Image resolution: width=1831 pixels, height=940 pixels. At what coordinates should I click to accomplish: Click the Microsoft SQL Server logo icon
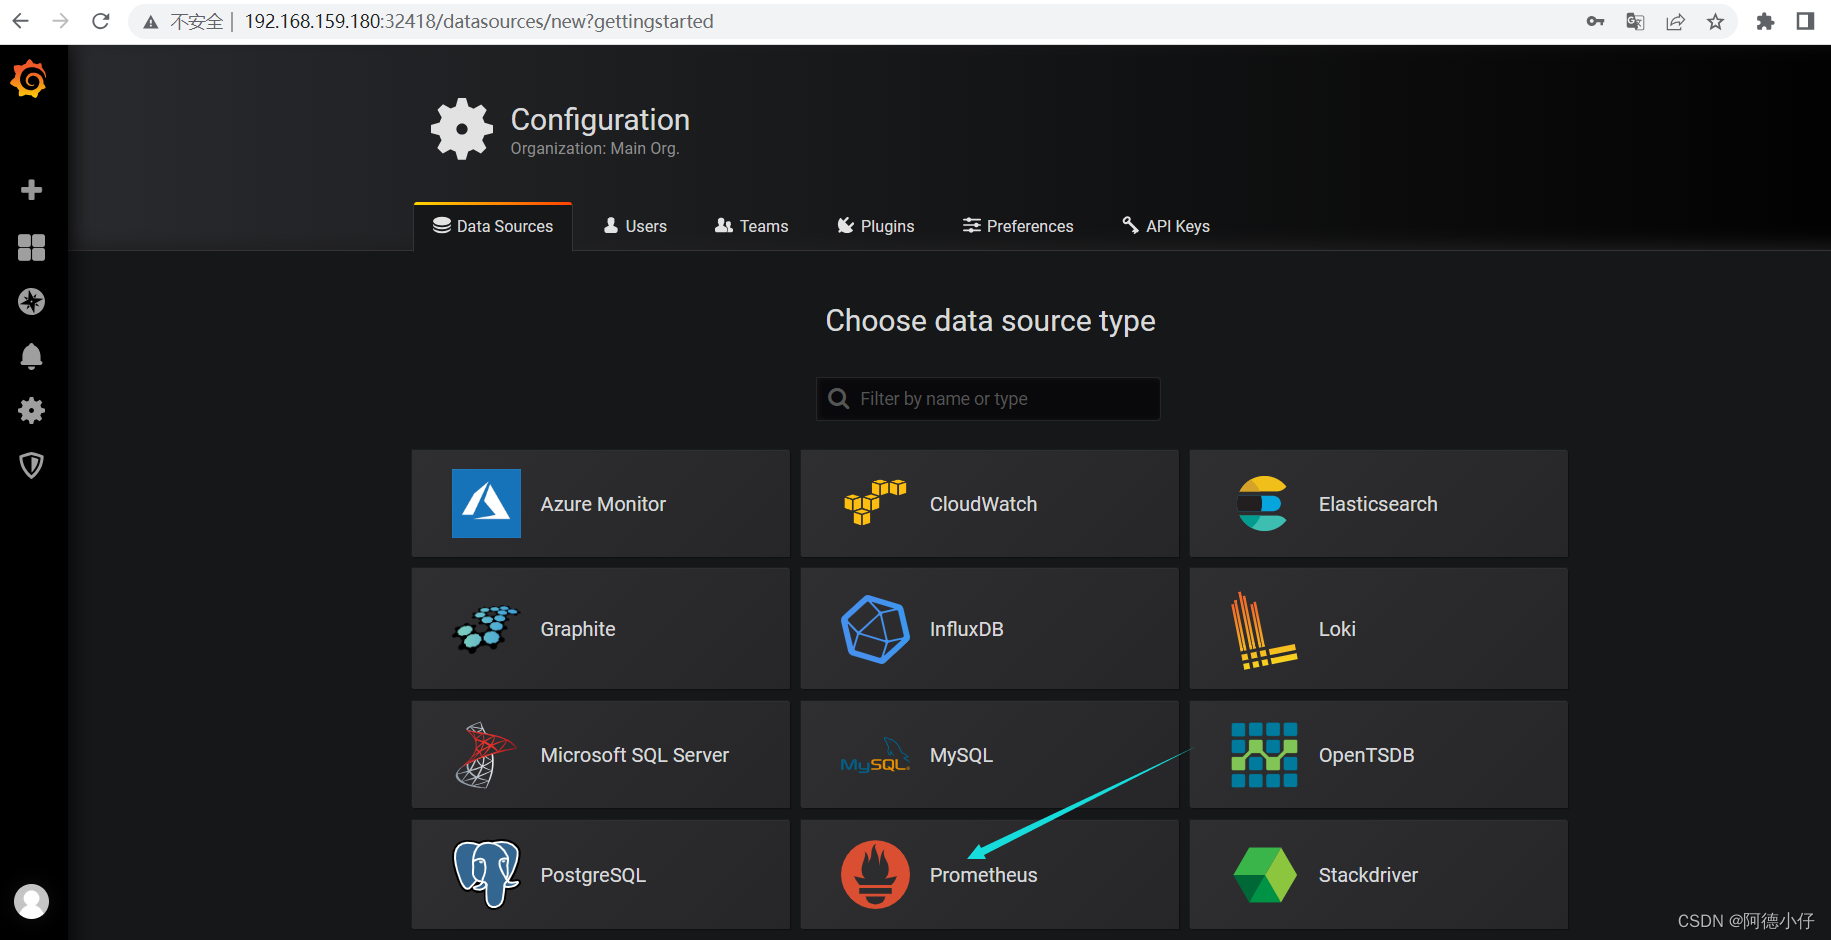(x=486, y=755)
